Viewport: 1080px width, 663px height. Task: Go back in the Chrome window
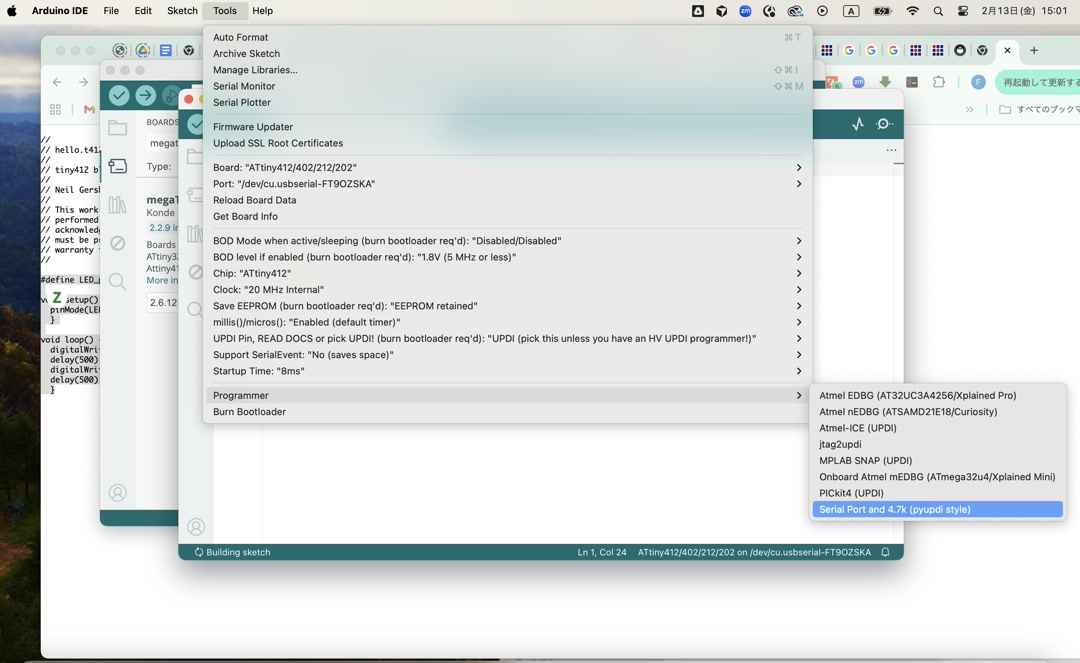click(57, 82)
